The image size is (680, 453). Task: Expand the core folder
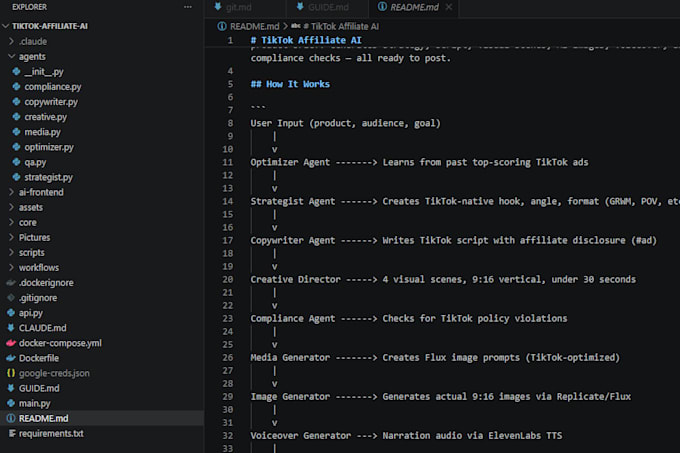tap(12, 222)
